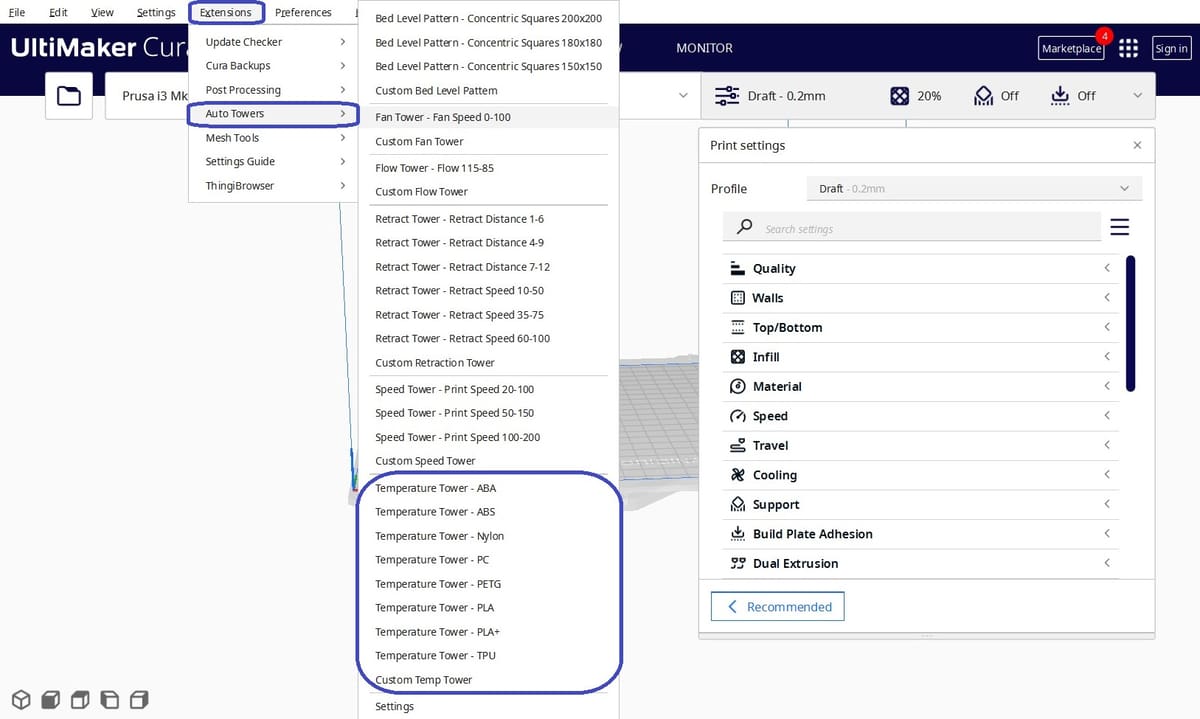This screenshot has height=719, width=1200.
Task: Switch to the right view cube icon
Action: [x=140, y=698]
